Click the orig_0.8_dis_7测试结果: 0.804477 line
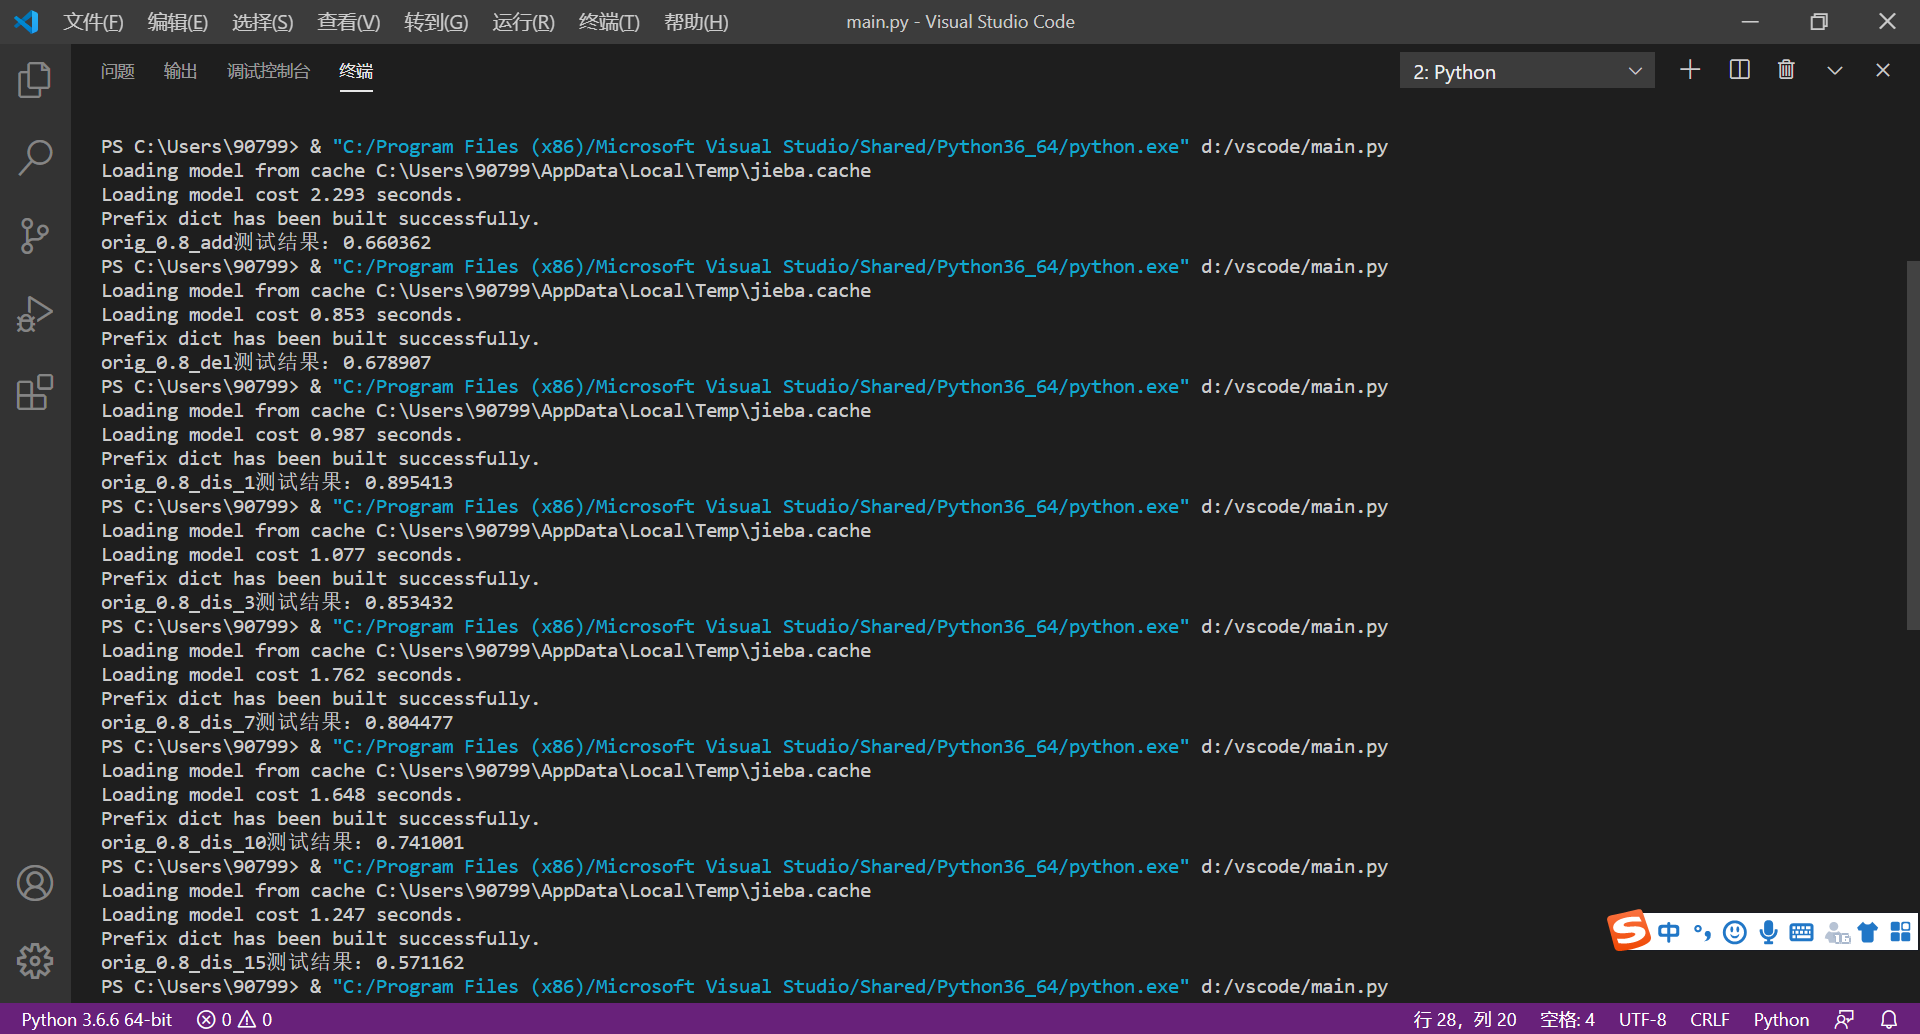The height and width of the screenshot is (1034, 1920). pyautogui.click(x=277, y=722)
